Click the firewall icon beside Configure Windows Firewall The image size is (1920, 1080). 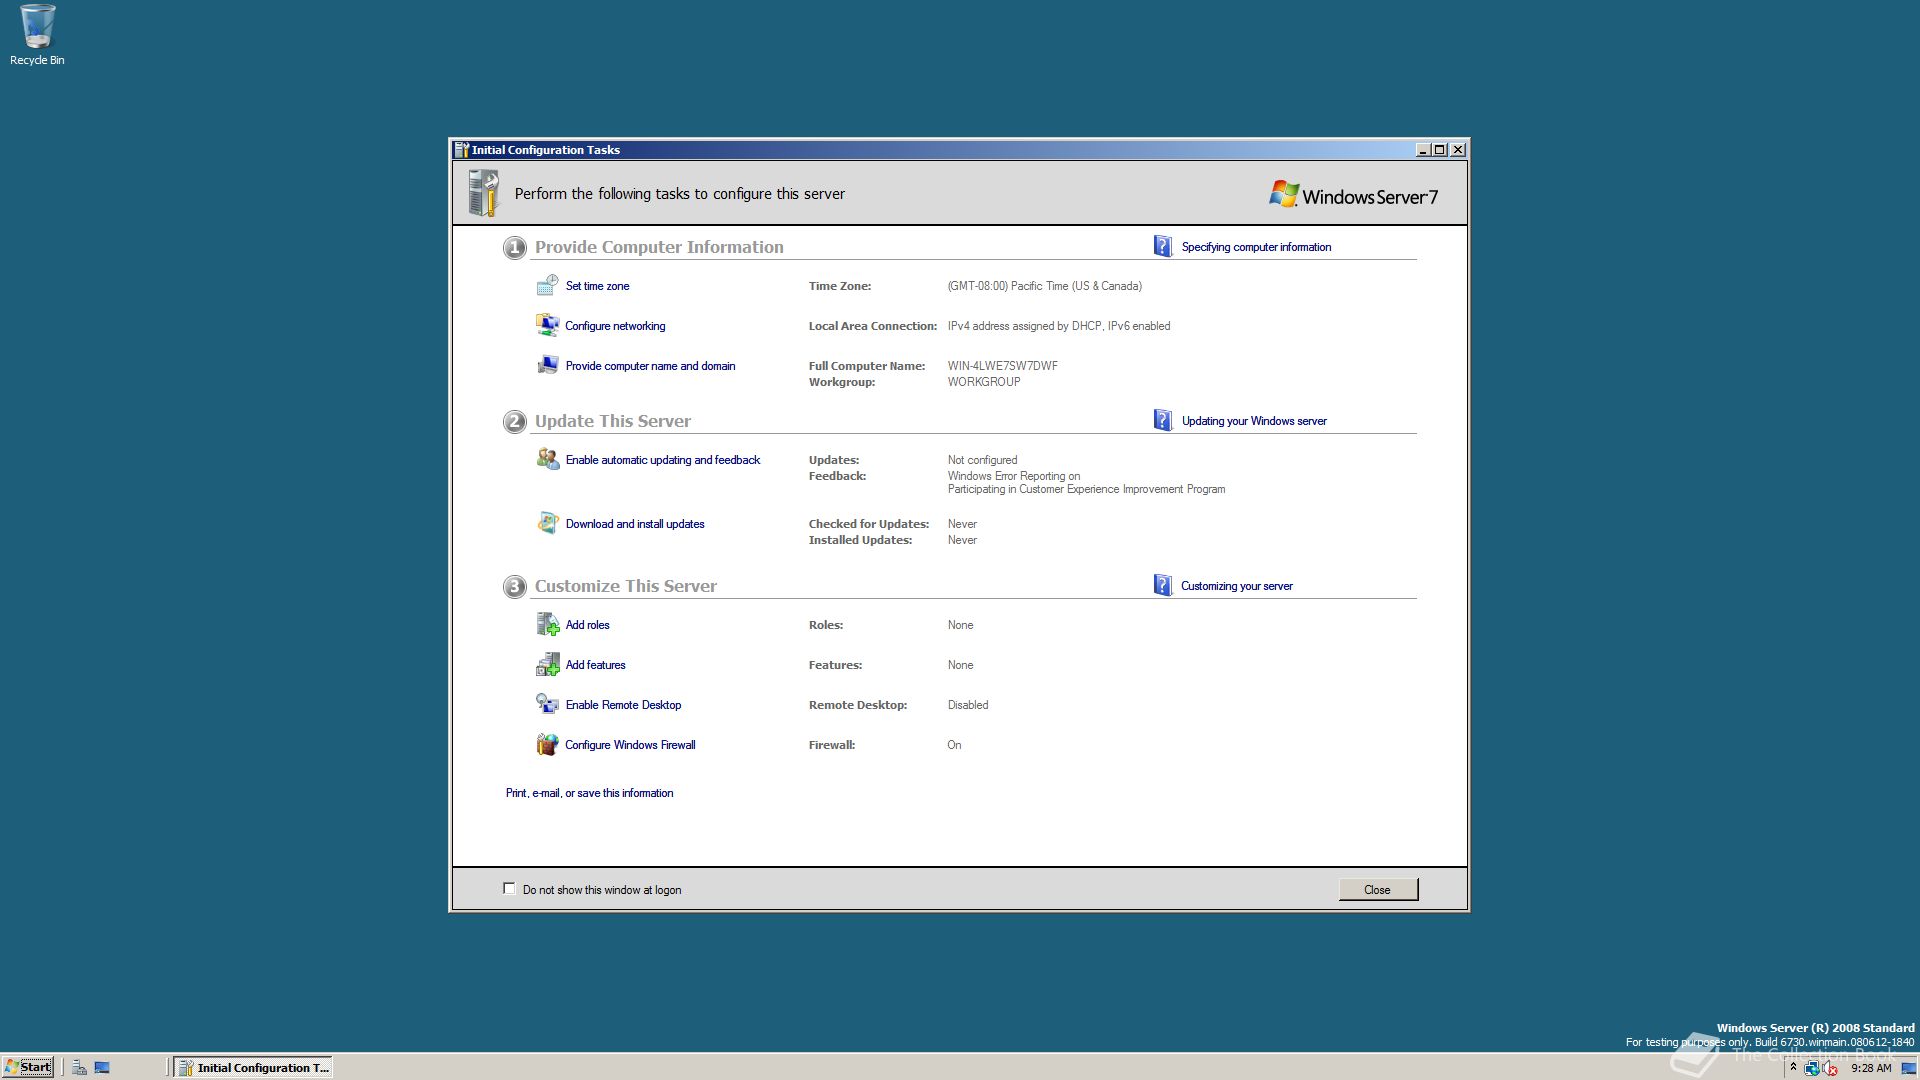(547, 745)
